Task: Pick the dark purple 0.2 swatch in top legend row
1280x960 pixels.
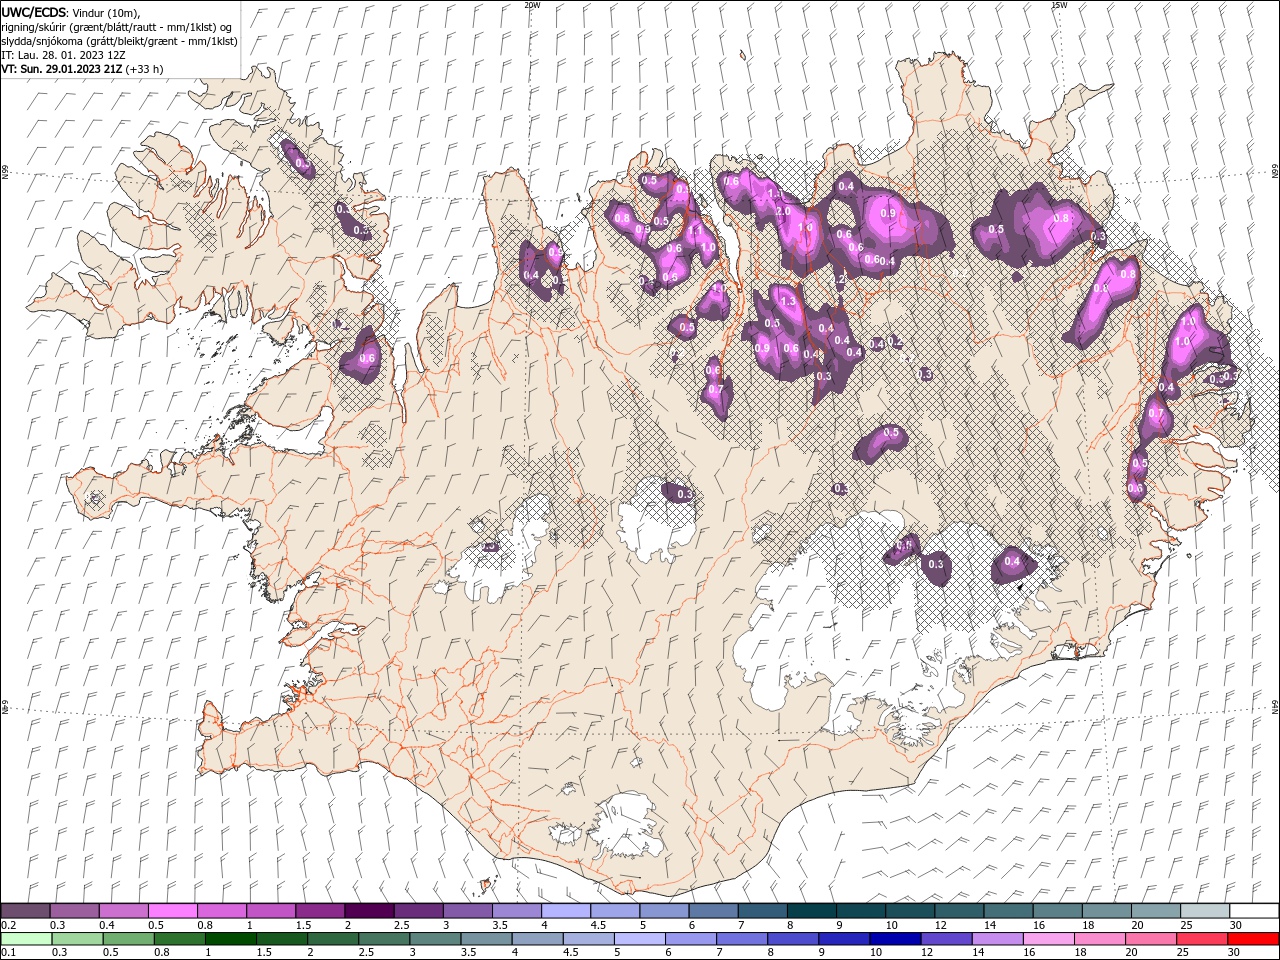Action: (x=25, y=911)
